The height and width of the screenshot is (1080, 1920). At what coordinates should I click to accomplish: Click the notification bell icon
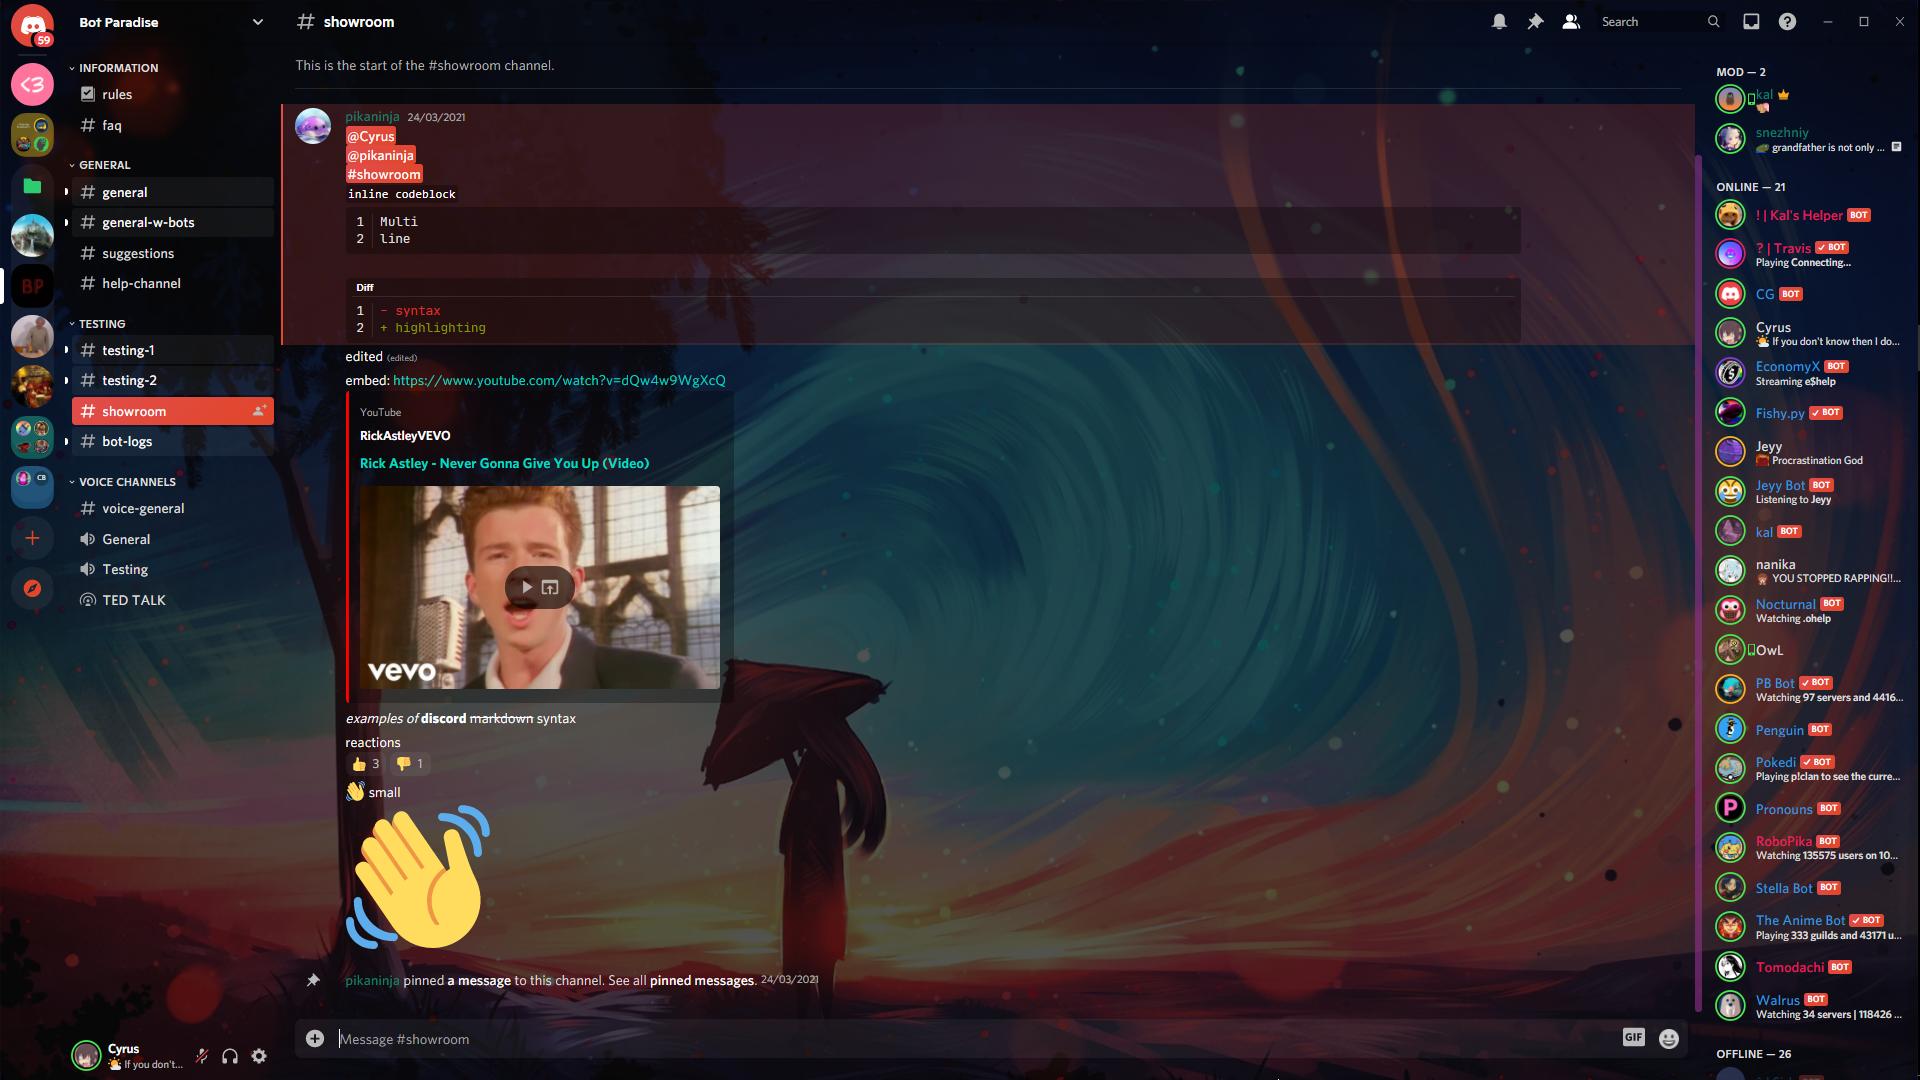point(1499,21)
